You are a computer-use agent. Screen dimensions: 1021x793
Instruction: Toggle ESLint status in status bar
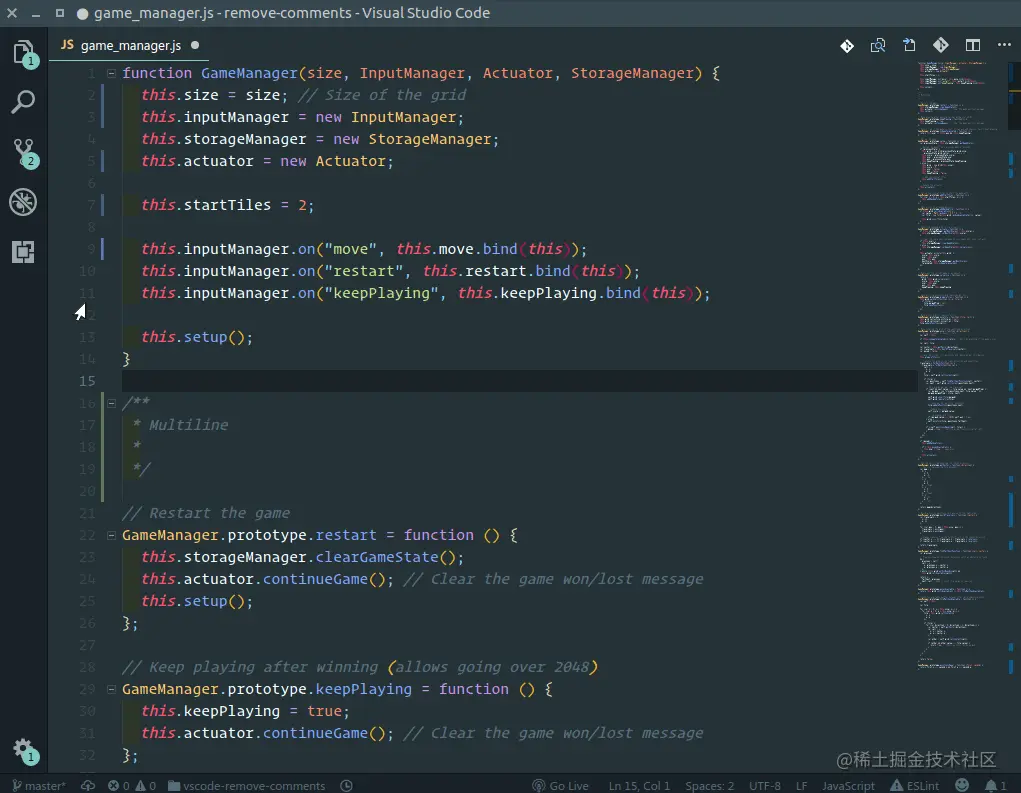tap(915, 785)
